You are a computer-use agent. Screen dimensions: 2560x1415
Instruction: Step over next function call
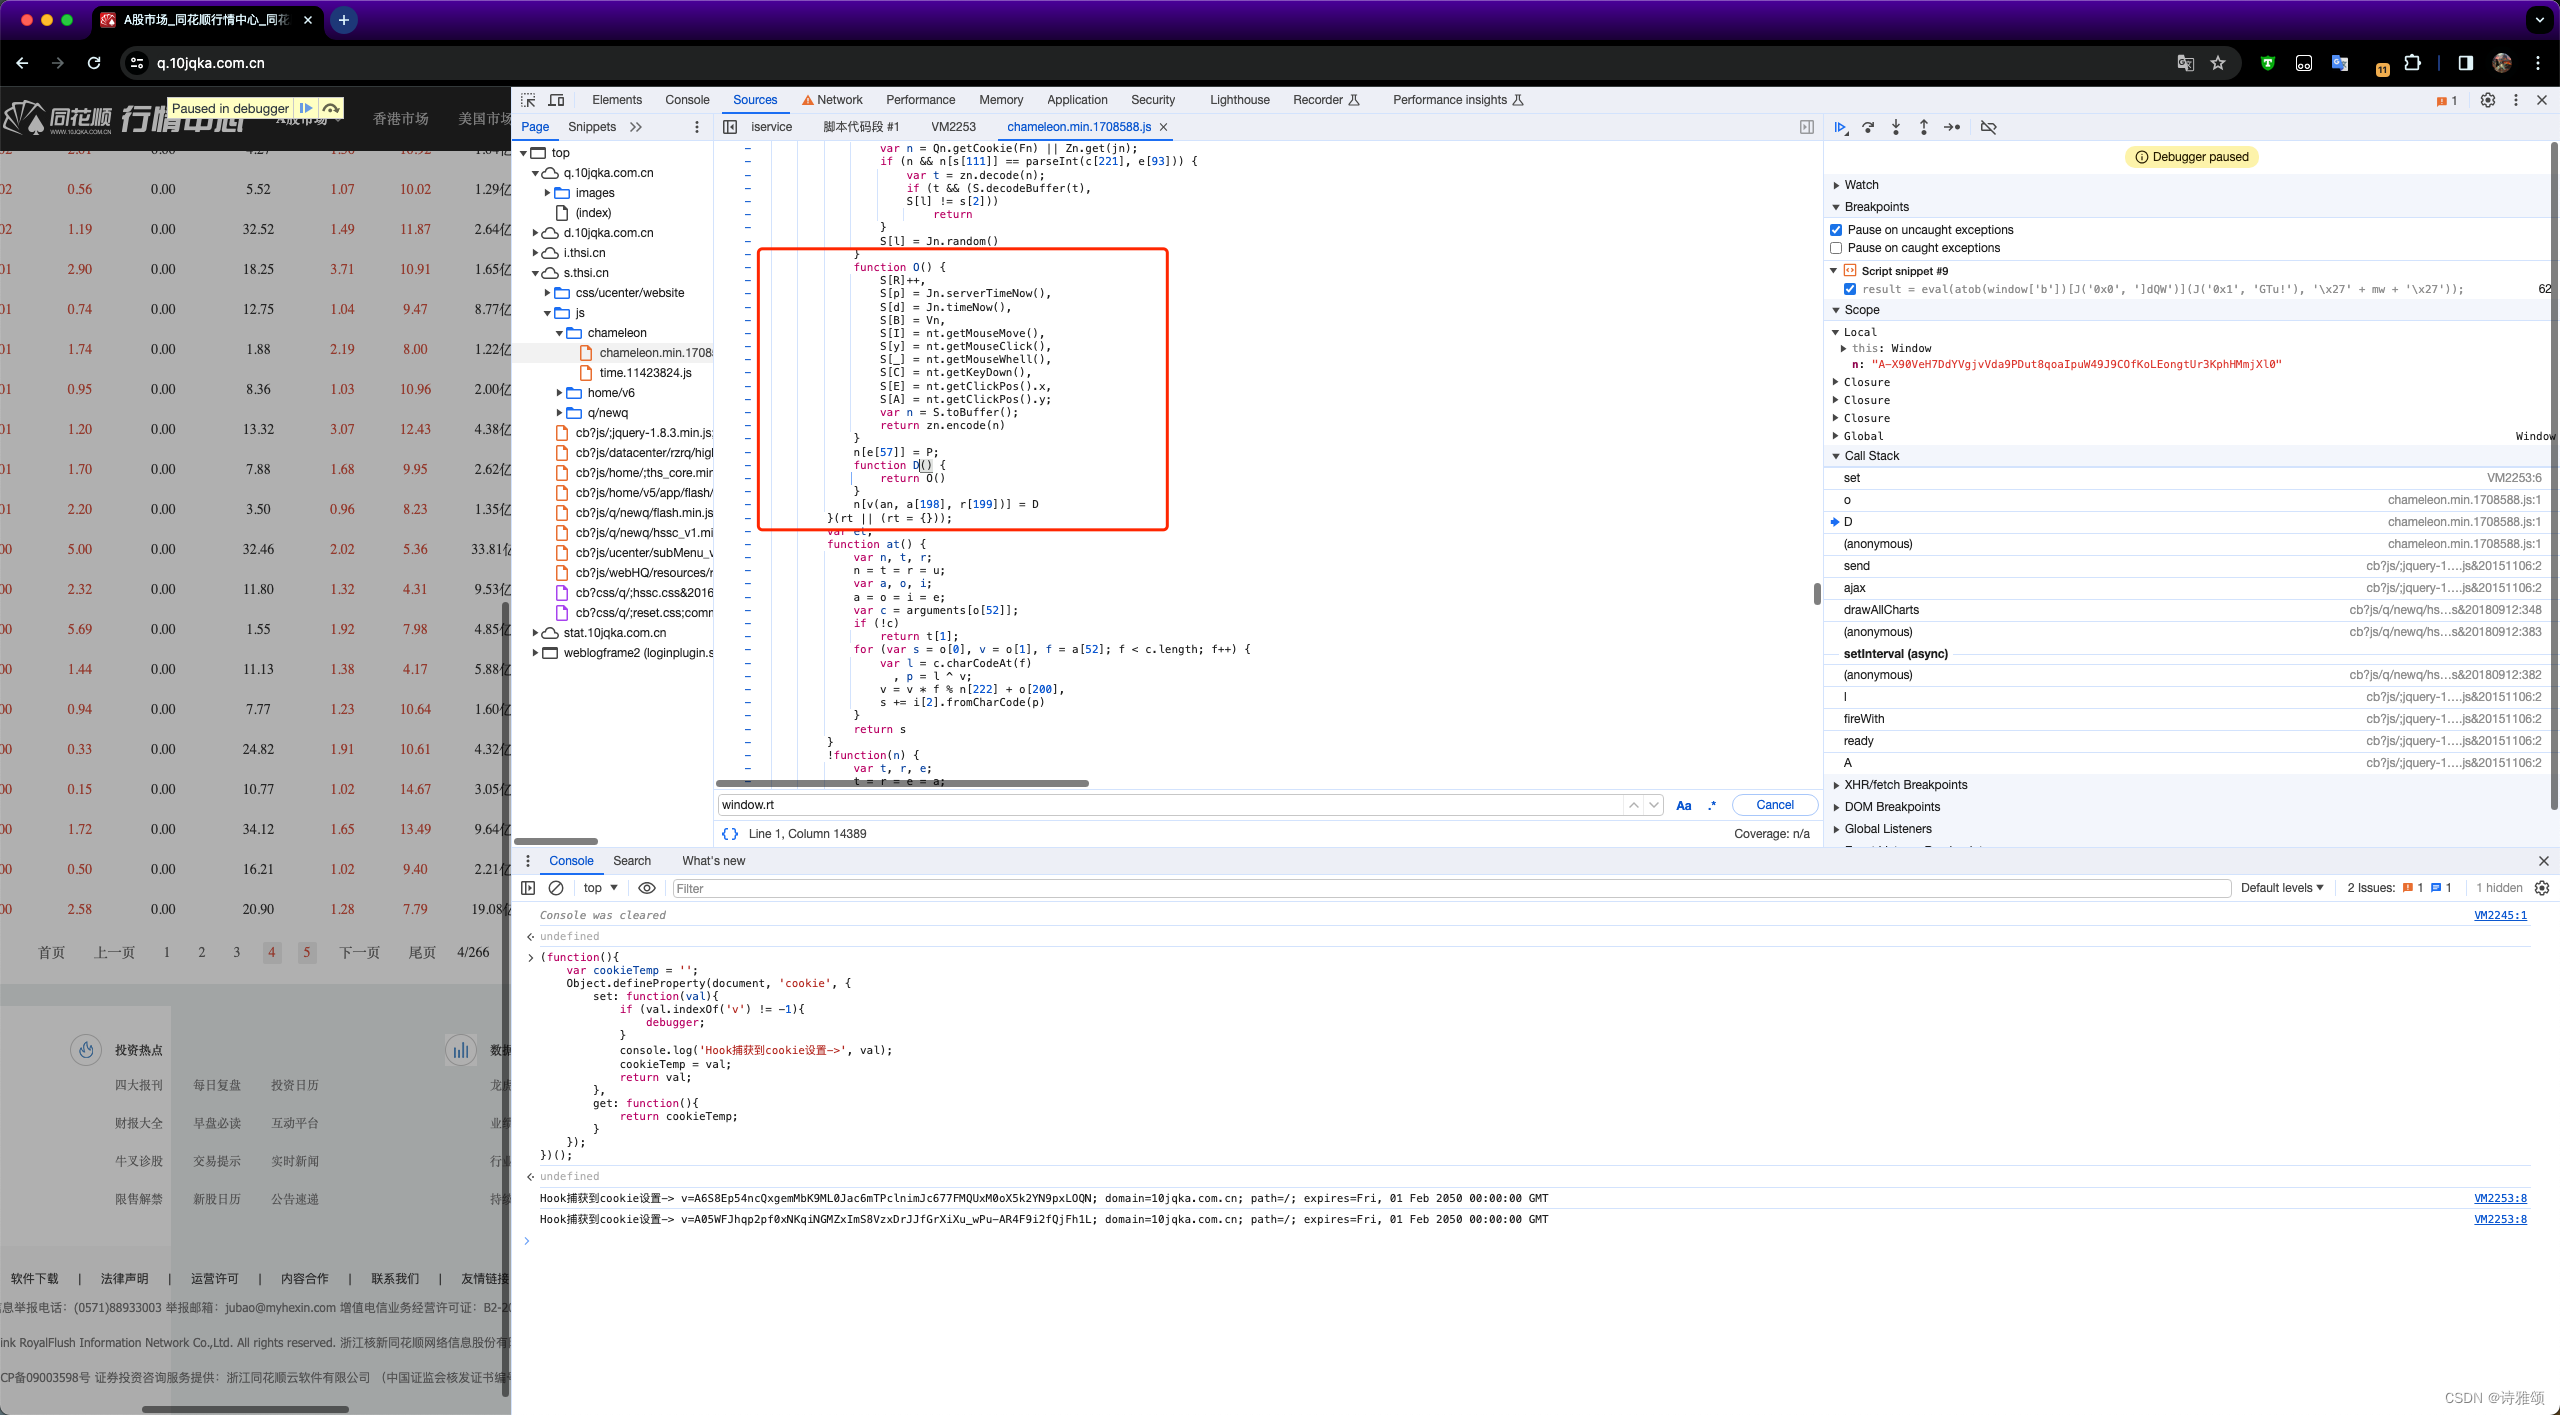(1868, 127)
